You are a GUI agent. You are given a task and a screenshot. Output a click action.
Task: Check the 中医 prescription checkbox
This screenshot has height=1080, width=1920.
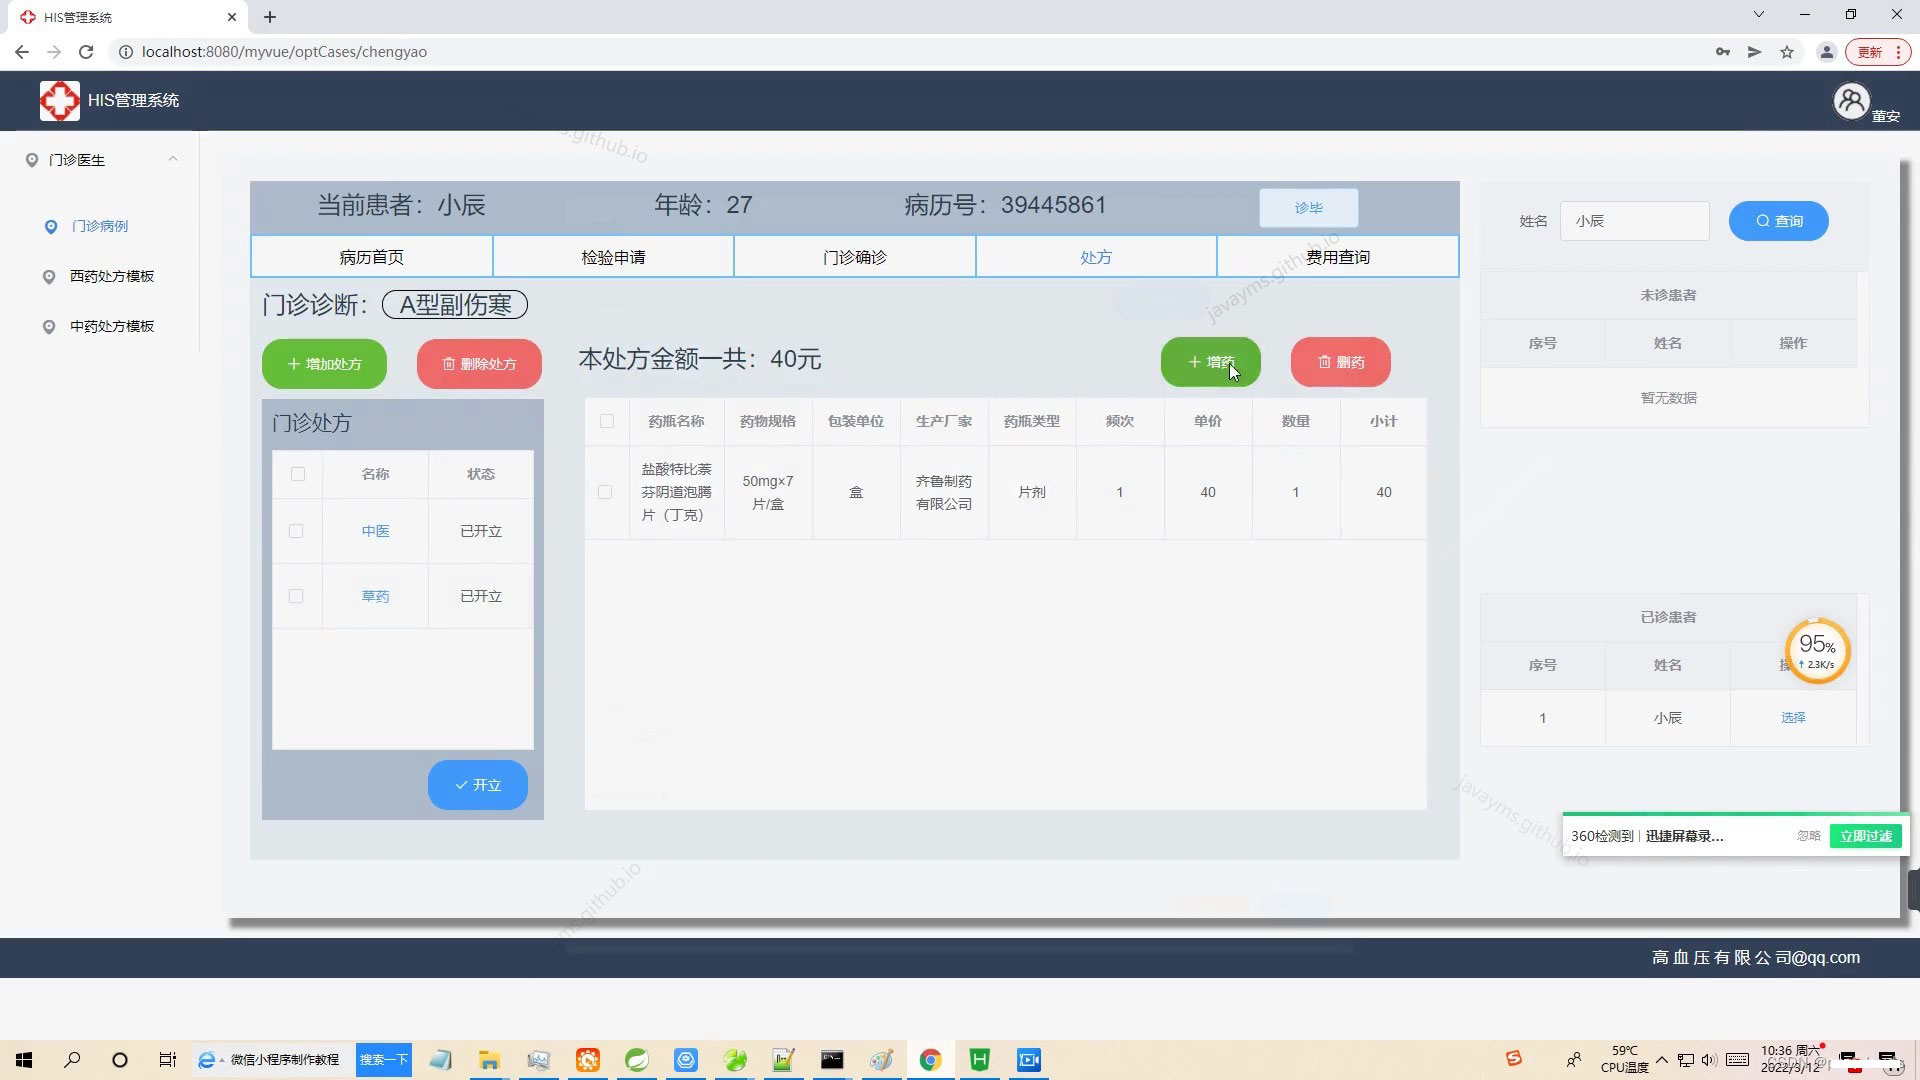[296, 531]
